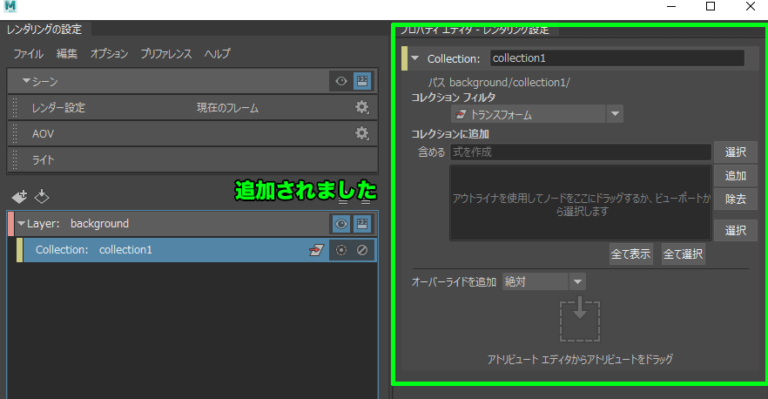This screenshot has height=399, width=768.
Task: Collapse the シーン section triangle
Action: (26, 81)
